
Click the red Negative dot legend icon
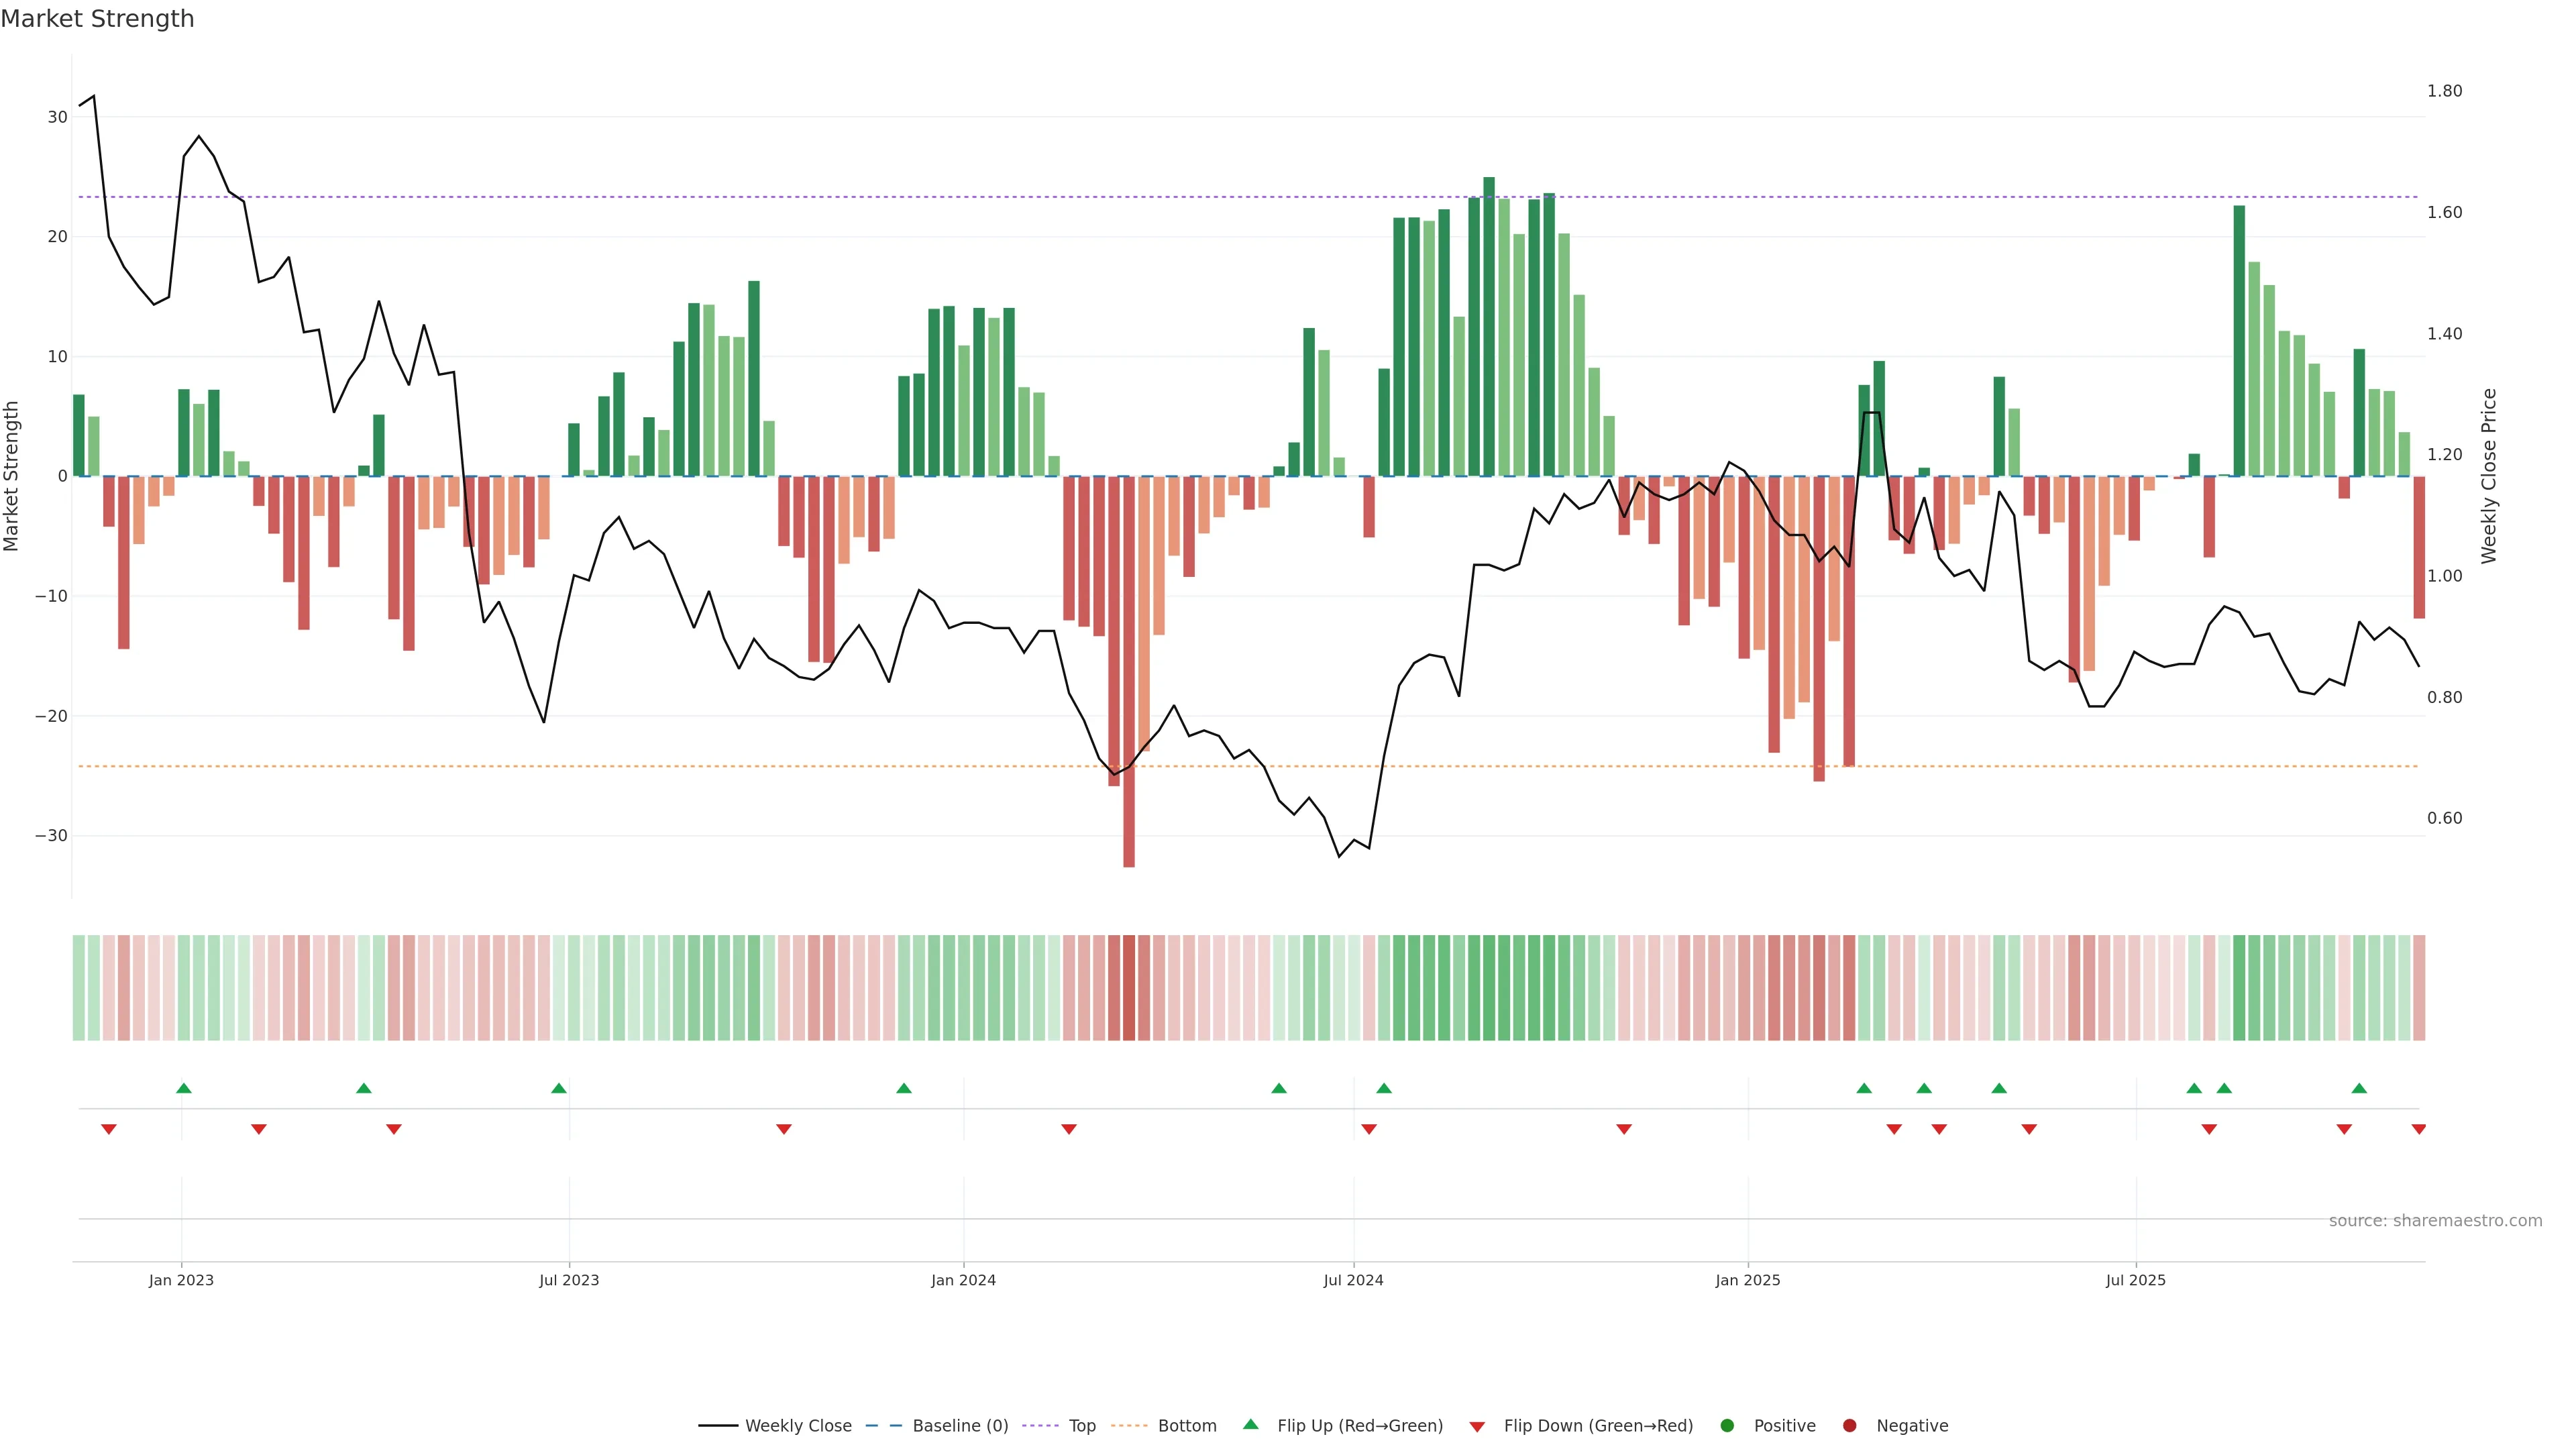coord(1849,1425)
